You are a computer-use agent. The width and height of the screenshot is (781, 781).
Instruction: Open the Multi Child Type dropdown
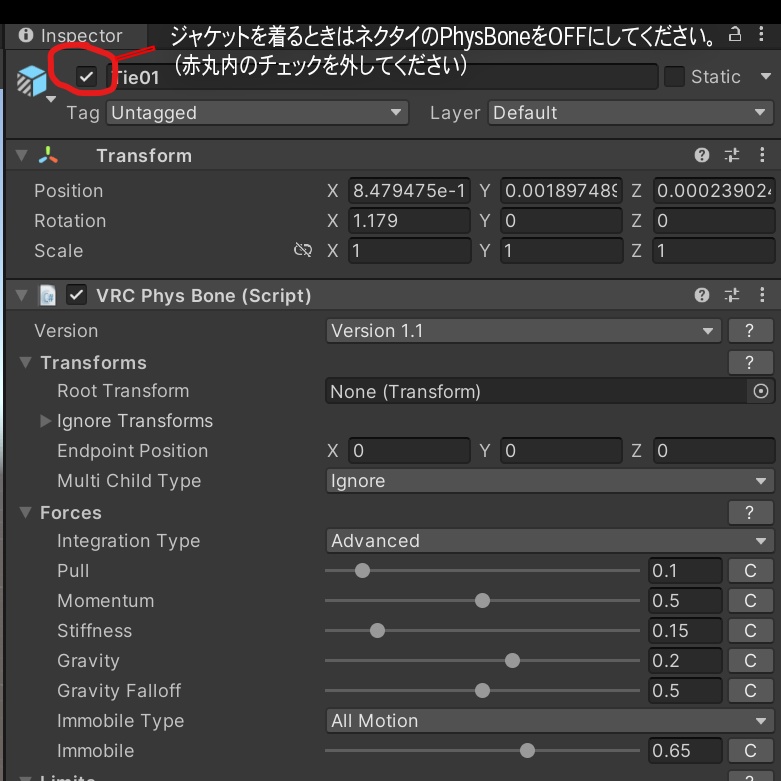pos(550,481)
